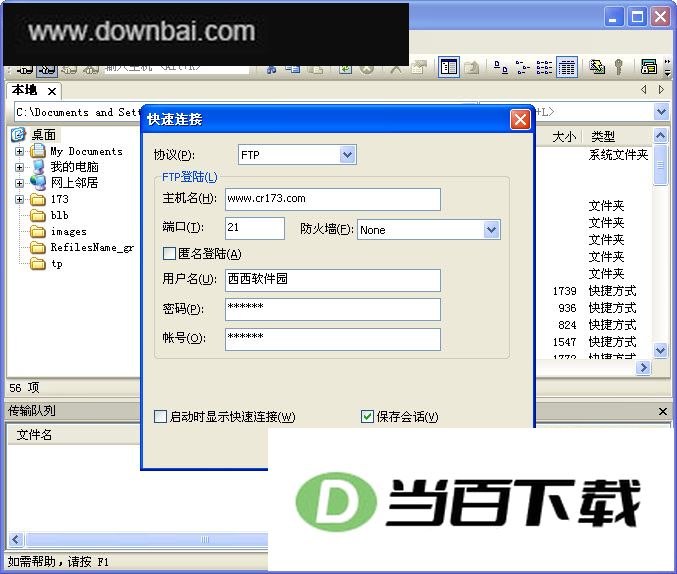The image size is (677, 574).
Task: Expand the 173 folder node
Action: [x=19, y=199]
